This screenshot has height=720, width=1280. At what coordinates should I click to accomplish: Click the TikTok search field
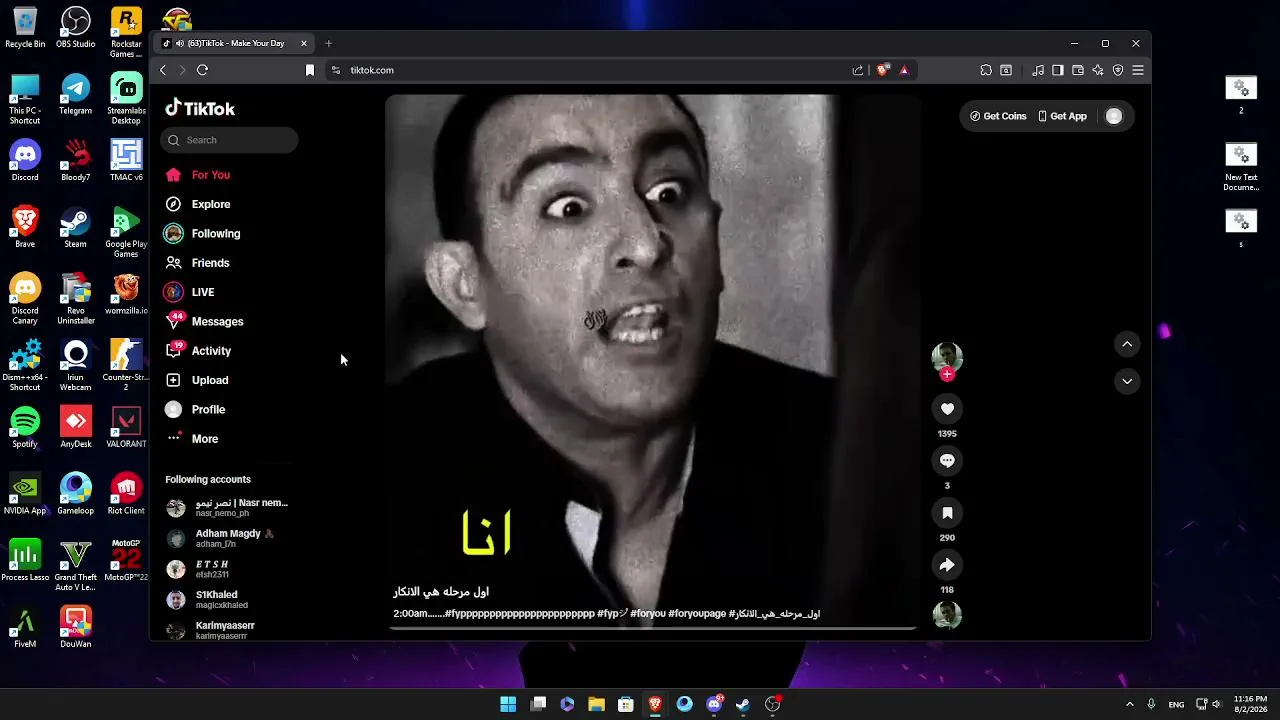click(x=229, y=140)
